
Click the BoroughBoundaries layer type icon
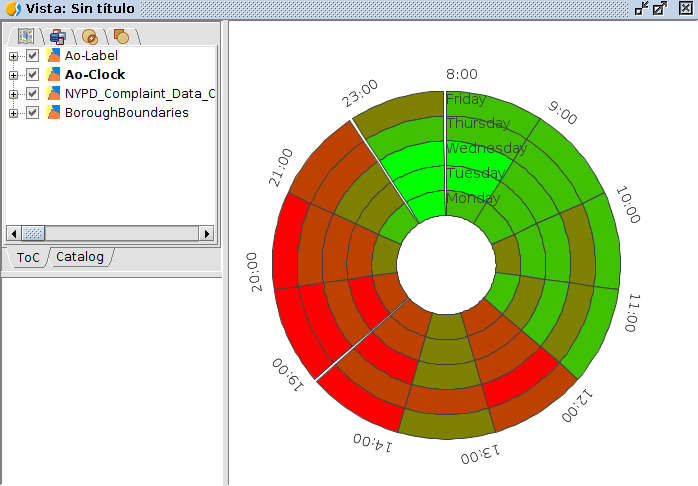pyautogui.click(x=54, y=113)
